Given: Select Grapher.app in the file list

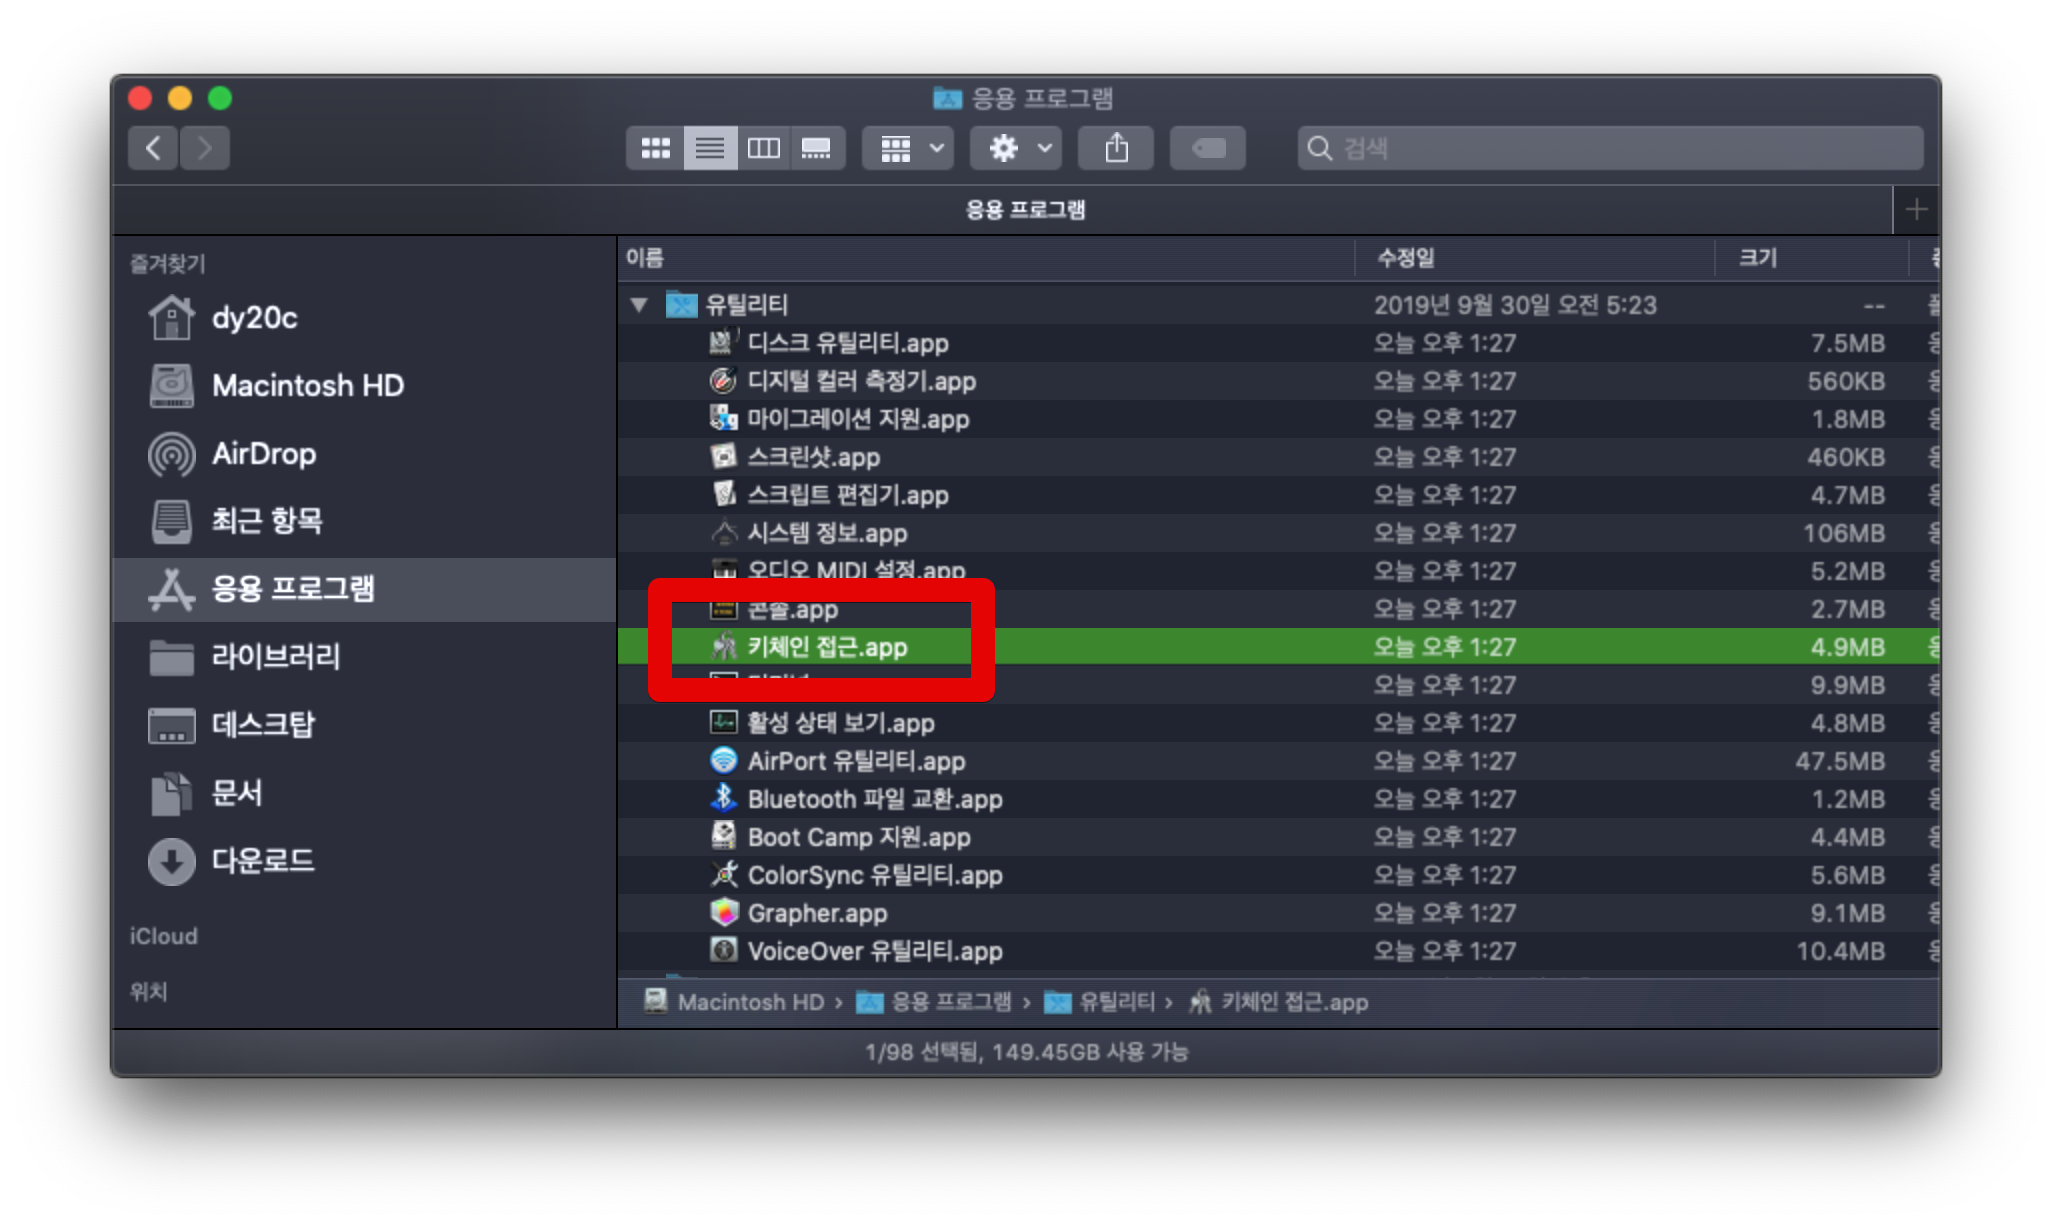Looking at the screenshot, I should (817, 913).
